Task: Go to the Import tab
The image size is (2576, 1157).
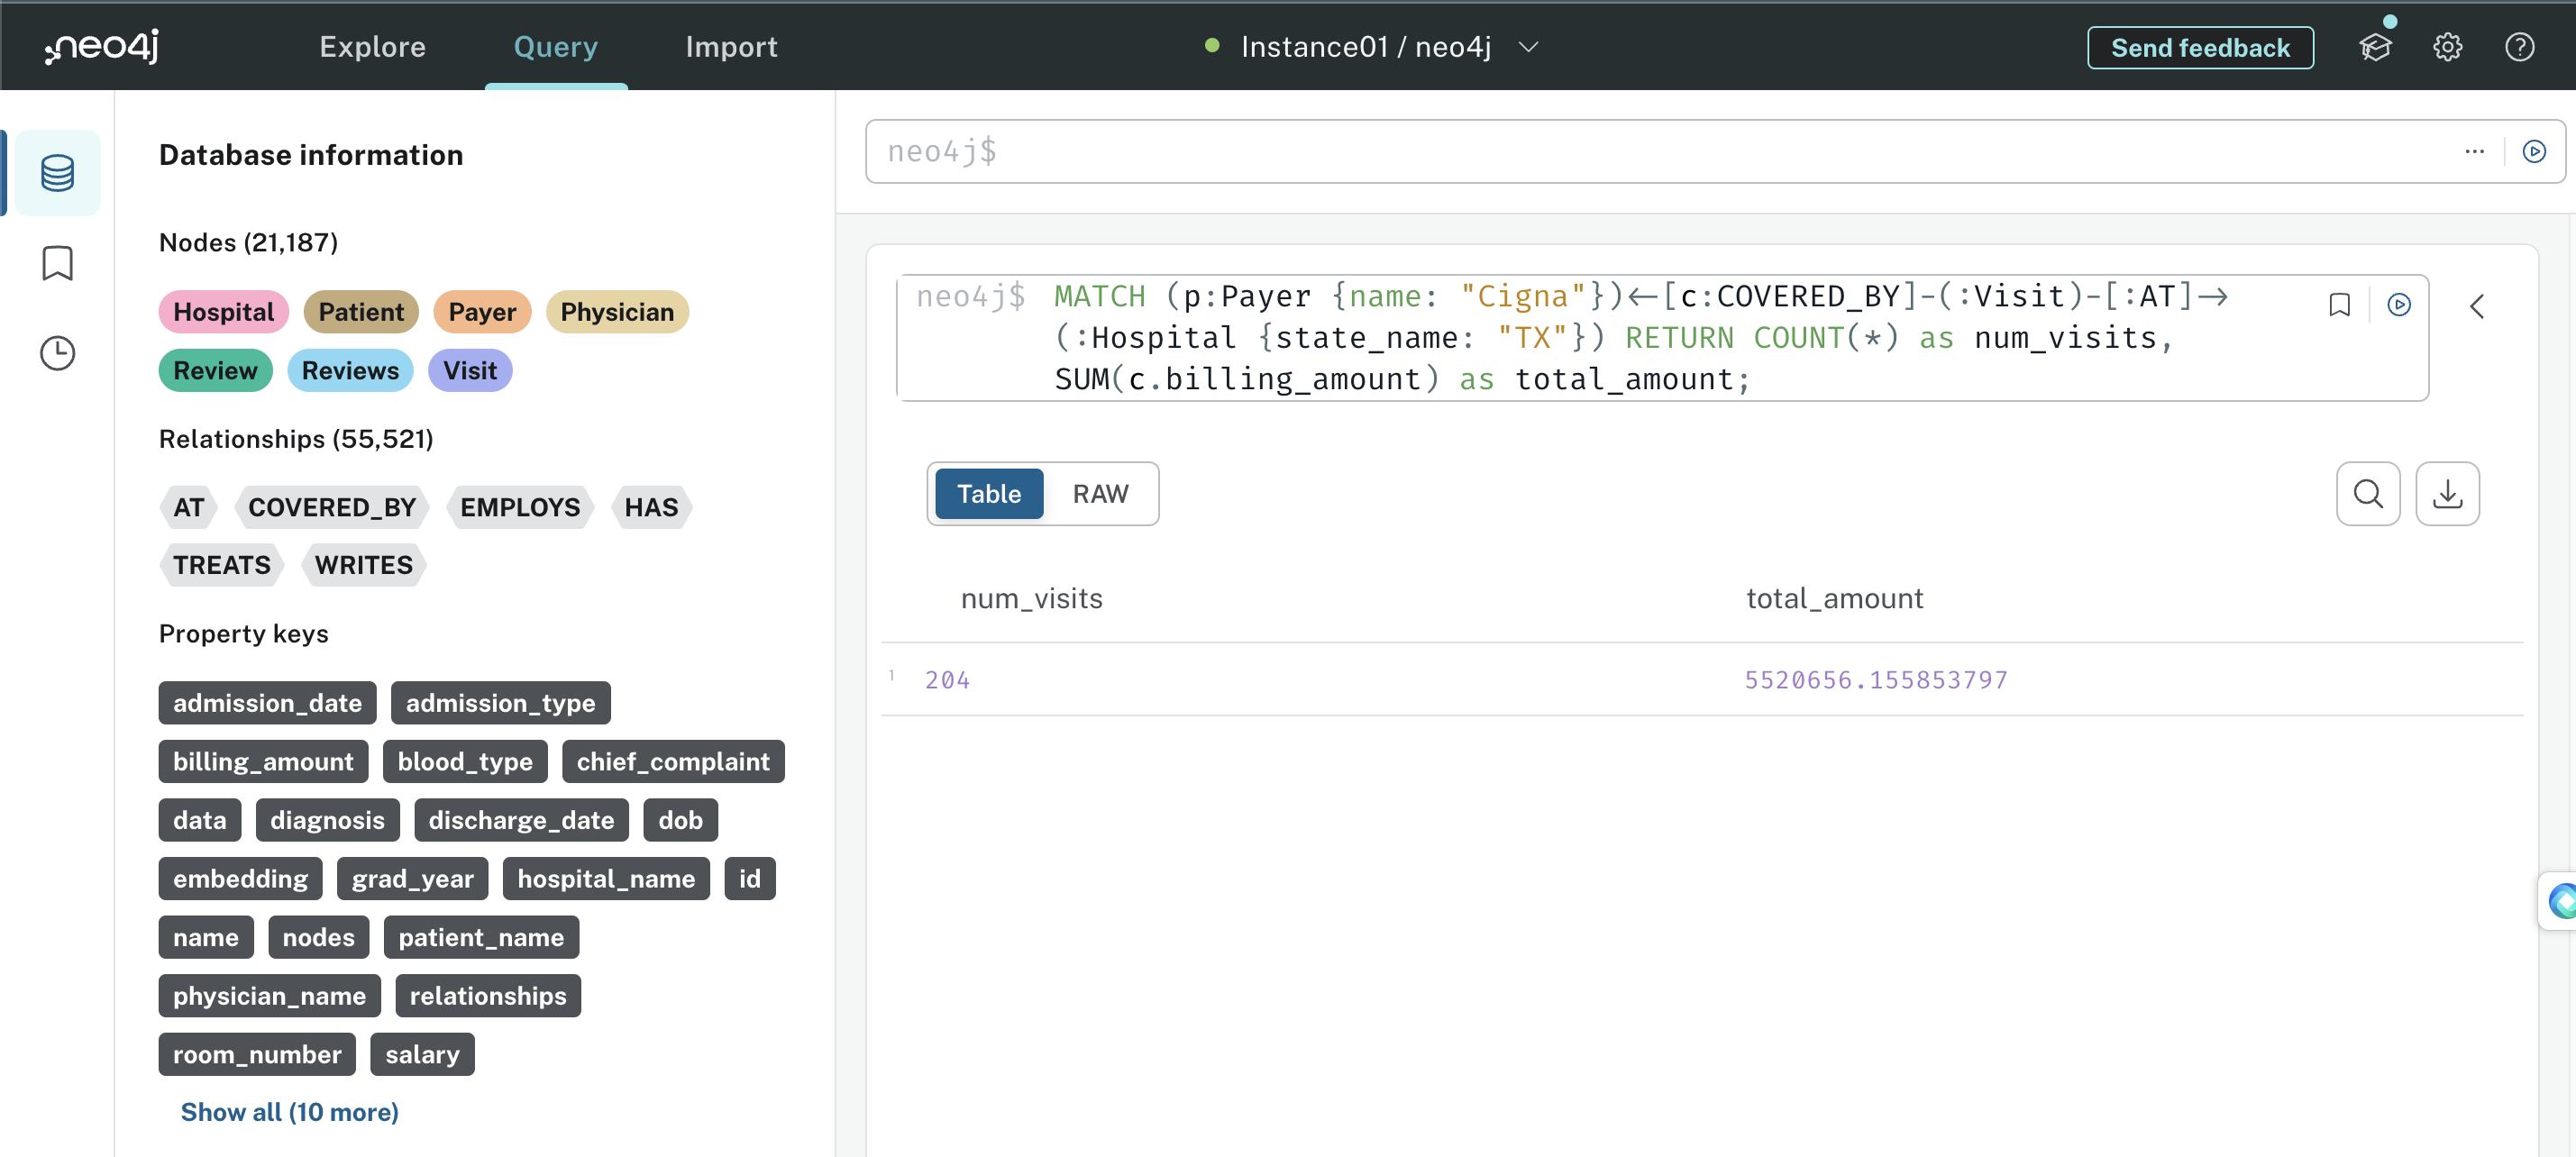Action: pyautogui.click(x=731, y=47)
